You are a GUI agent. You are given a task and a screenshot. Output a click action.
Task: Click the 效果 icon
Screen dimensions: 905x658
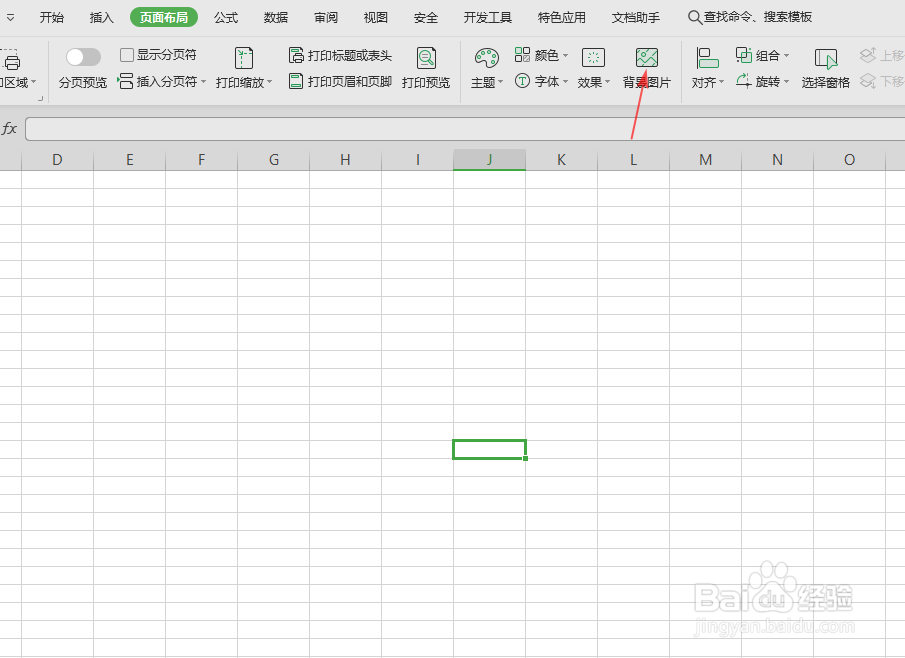pos(593,58)
